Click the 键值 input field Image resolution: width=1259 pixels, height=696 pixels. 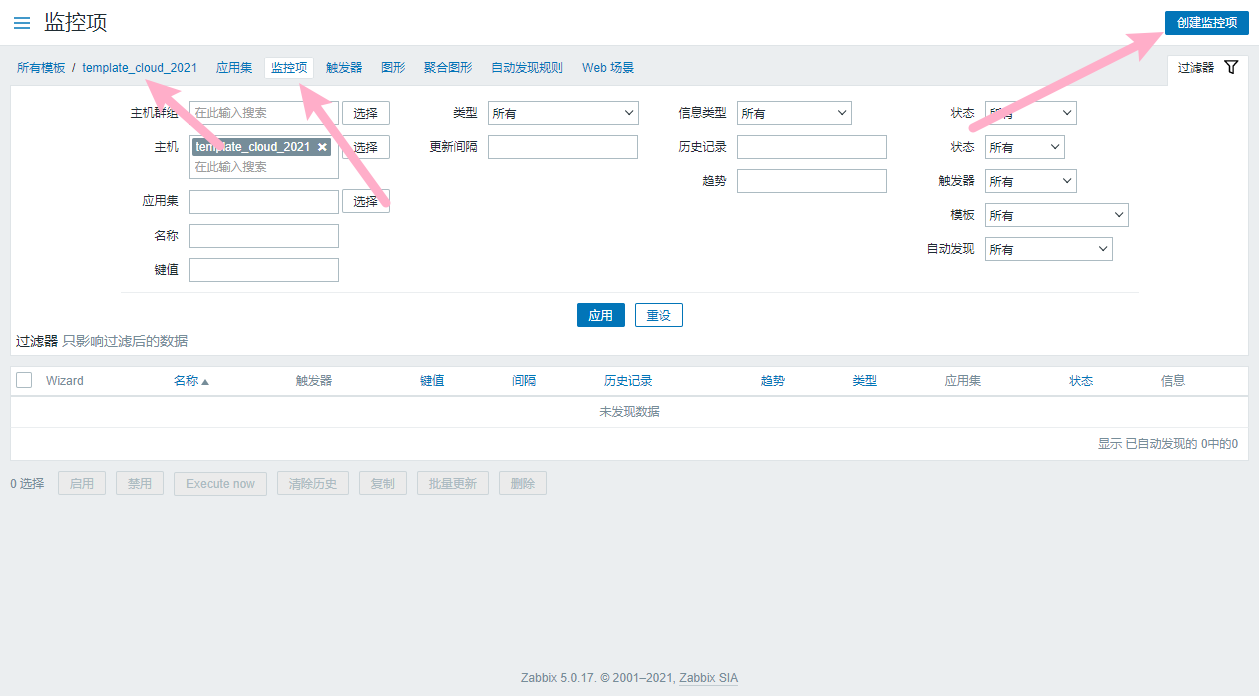coord(264,270)
